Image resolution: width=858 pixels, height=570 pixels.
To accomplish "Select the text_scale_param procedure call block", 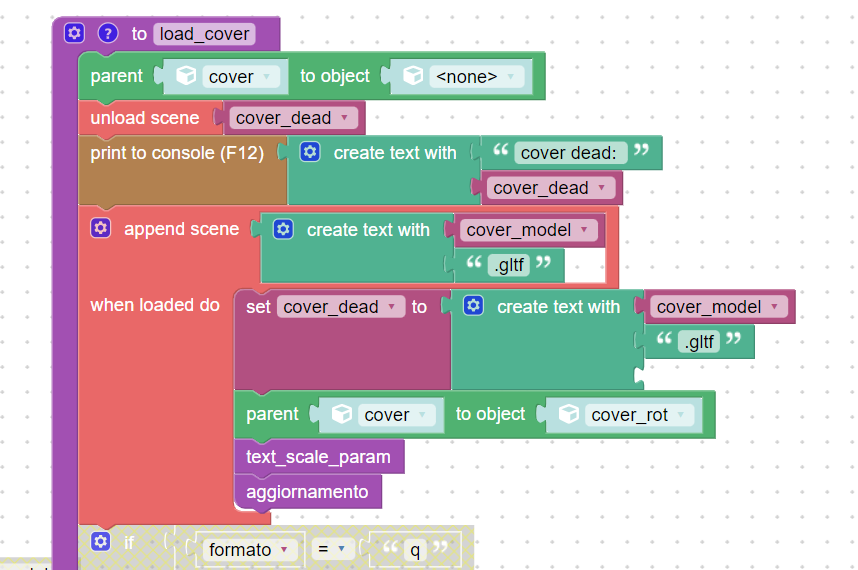I will (x=318, y=457).
